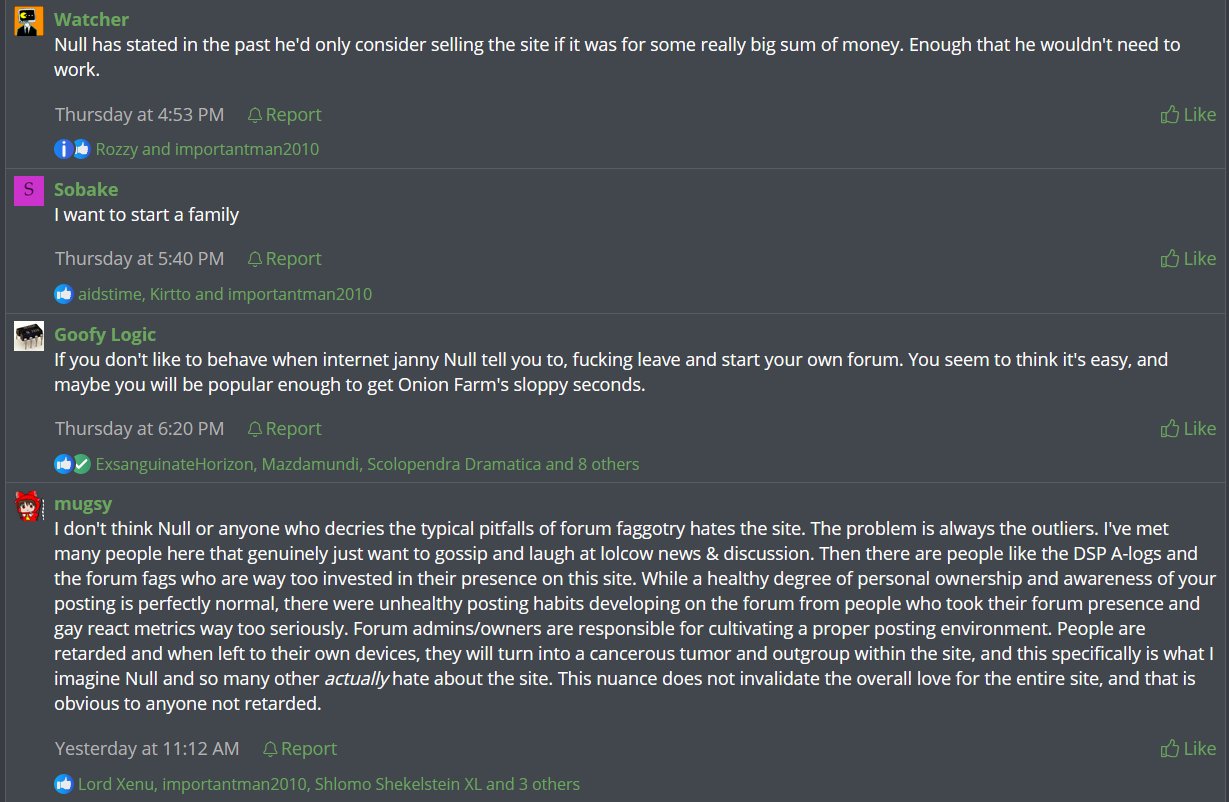Viewport: 1229px width, 802px height.
Task: Like Watcher's post
Action: (1188, 115)
